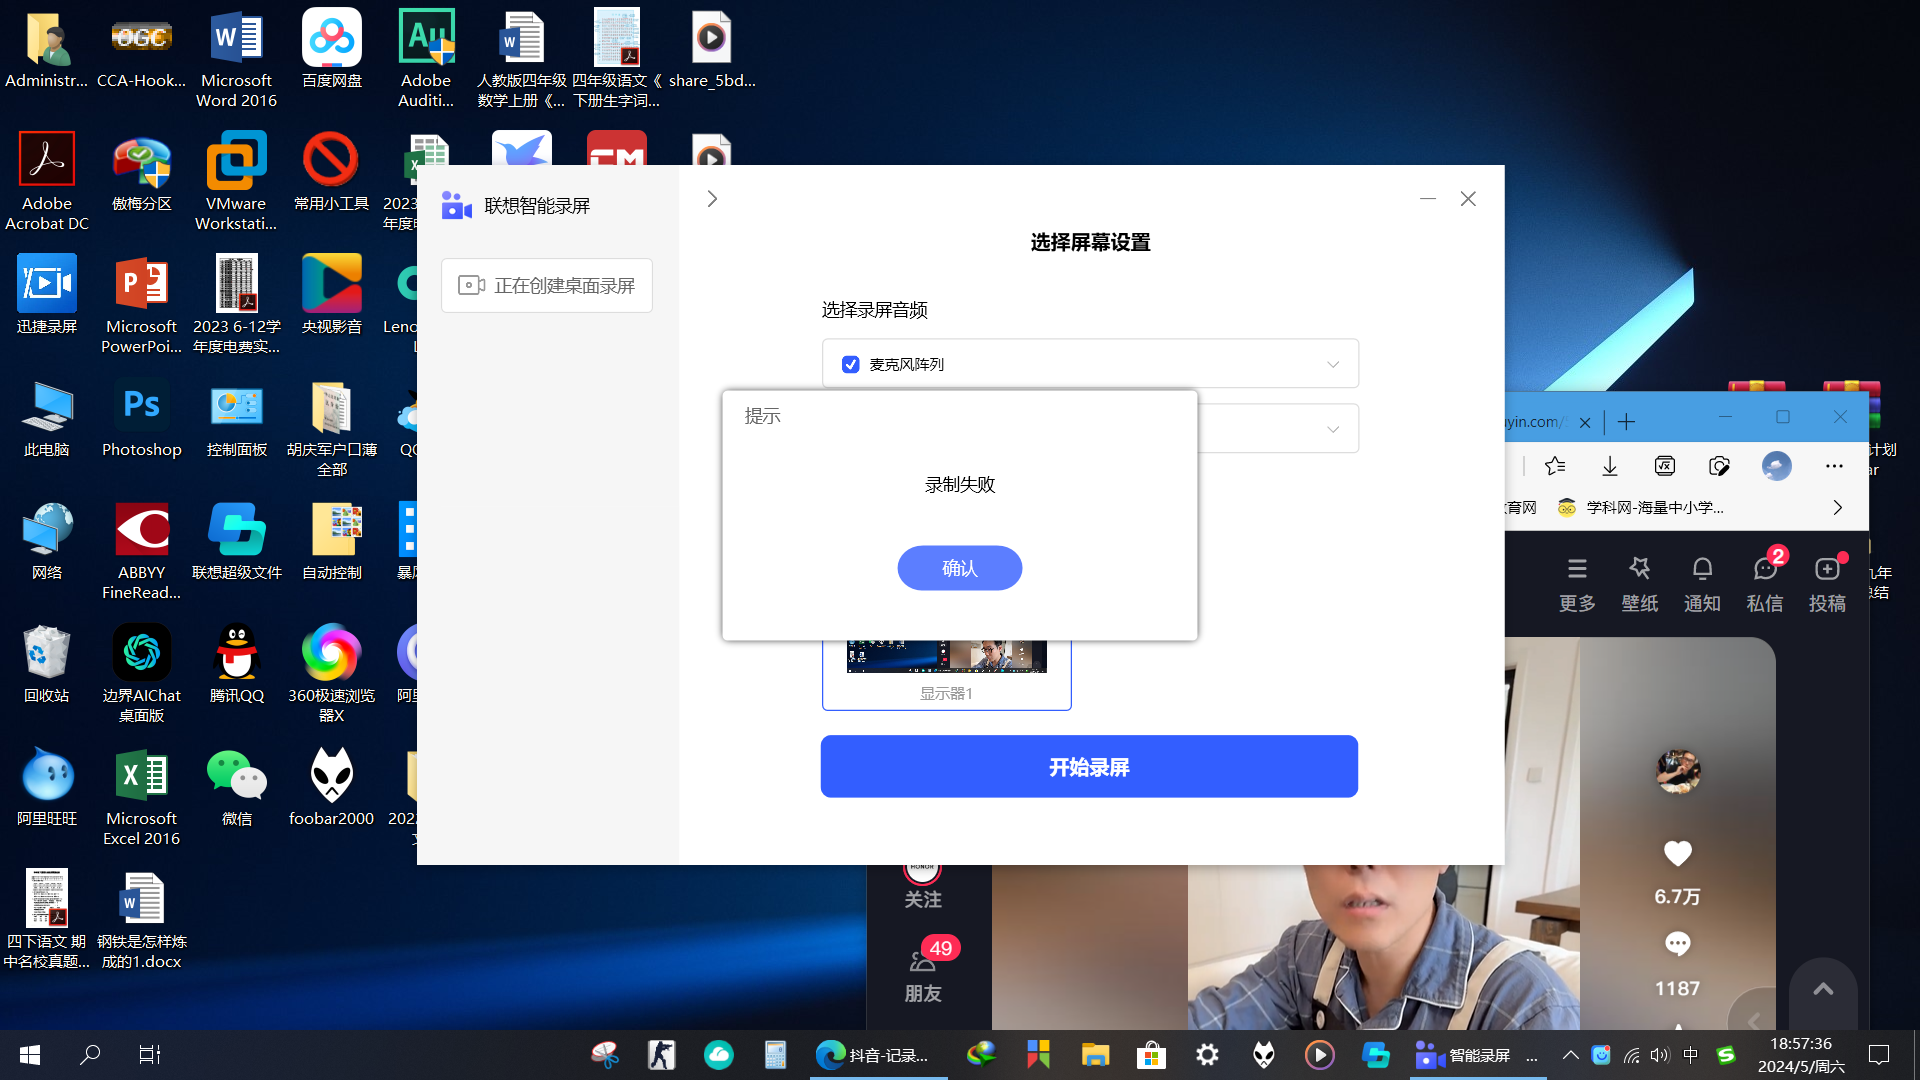Click 投稿 on the Douyin top bar

[1827, 584]
